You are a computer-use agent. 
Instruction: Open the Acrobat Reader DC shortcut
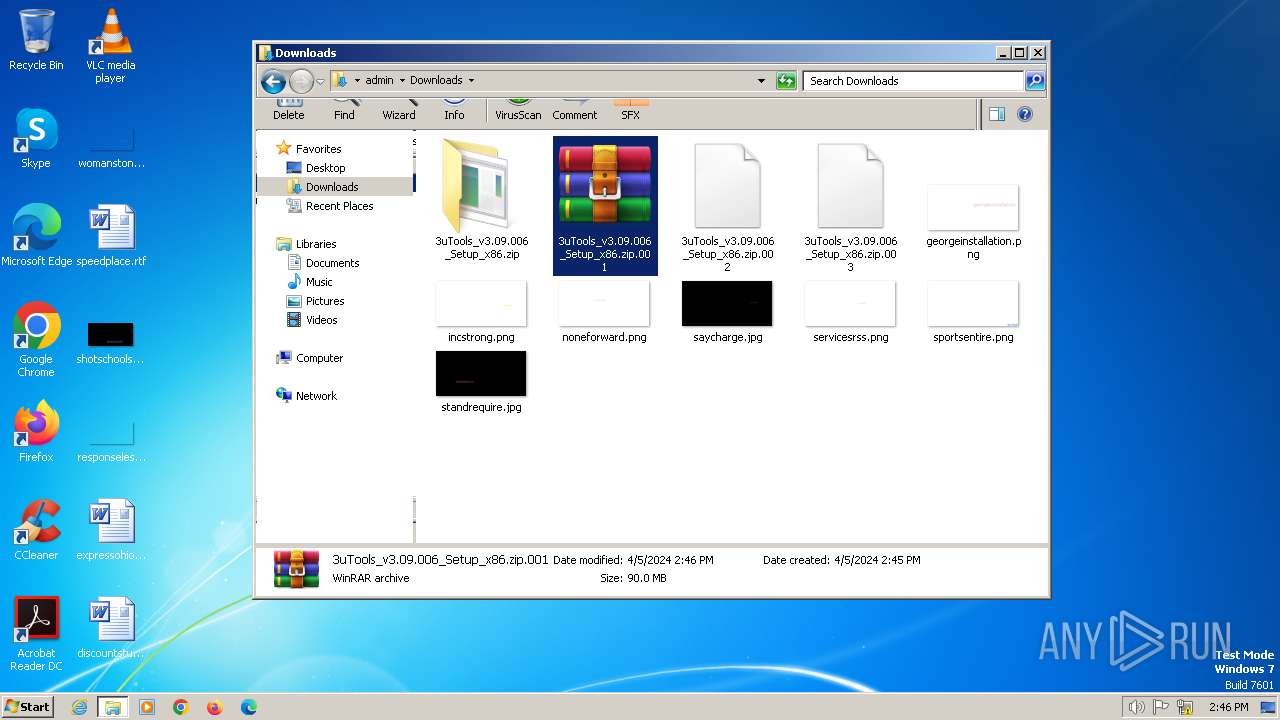[36, 634]
